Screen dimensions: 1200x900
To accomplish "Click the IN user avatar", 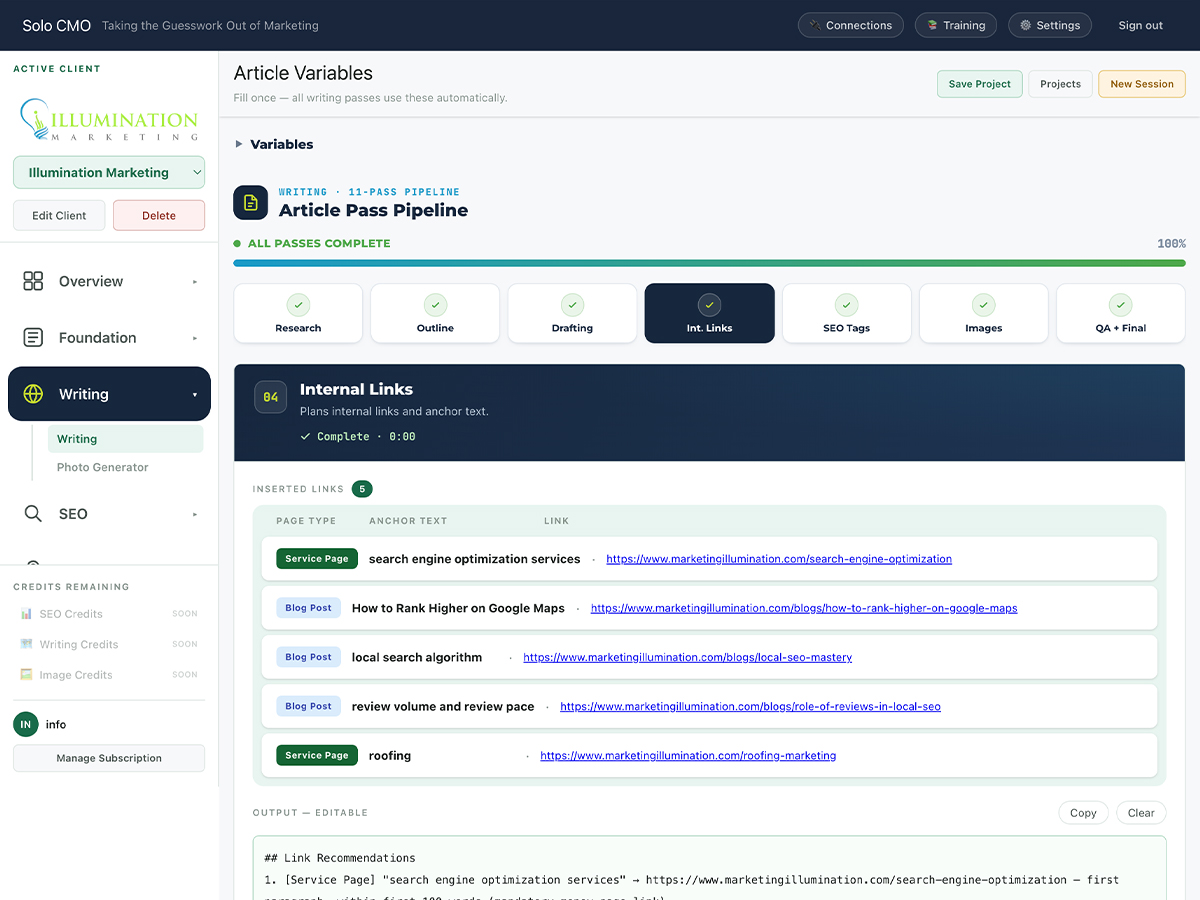I will [26, 724].
